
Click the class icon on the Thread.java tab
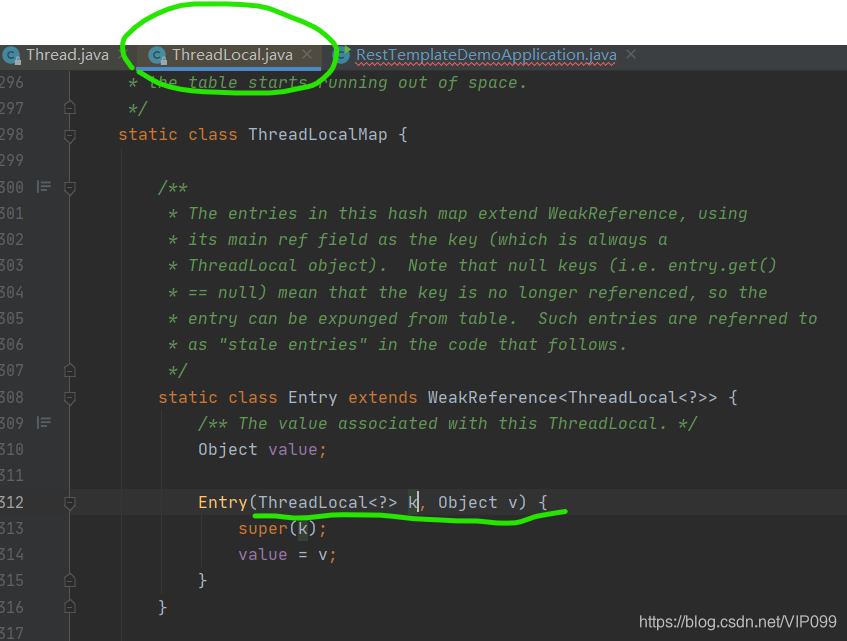[14, 55]
